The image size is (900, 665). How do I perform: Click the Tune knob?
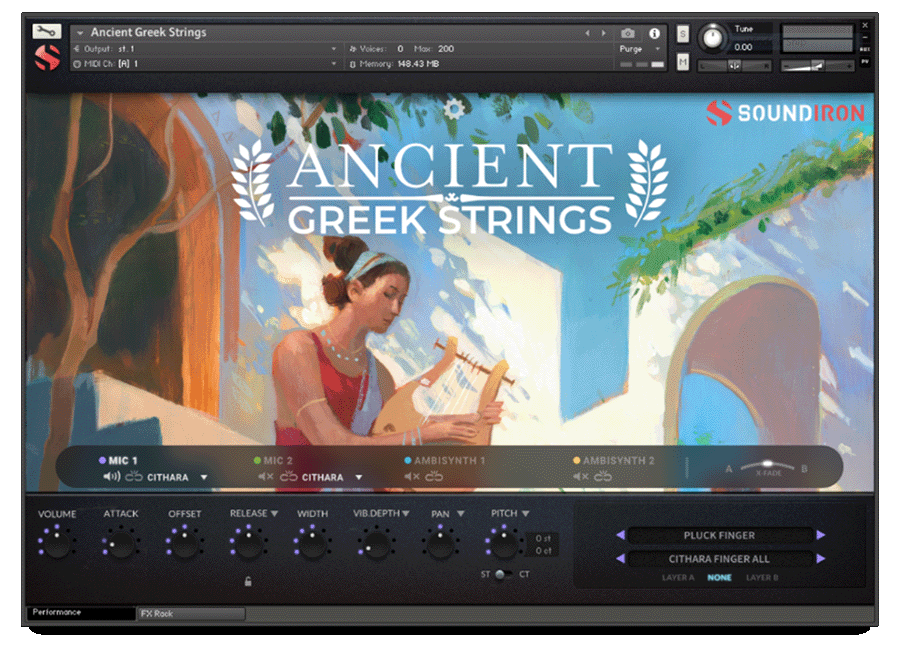712,38
